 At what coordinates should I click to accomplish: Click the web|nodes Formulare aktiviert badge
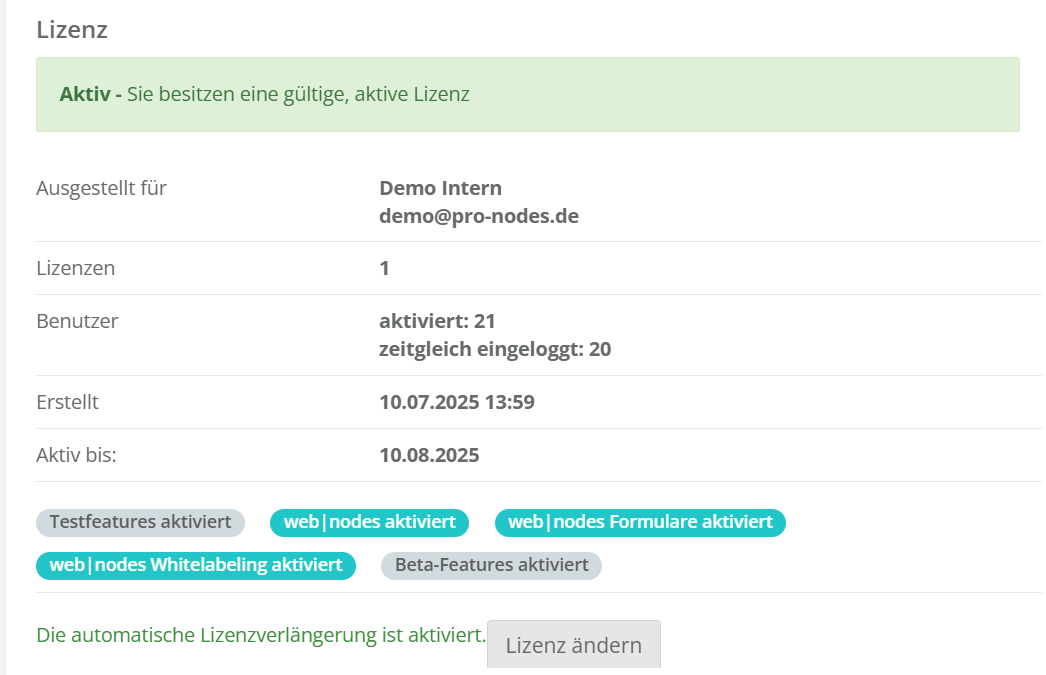point(640,522)
